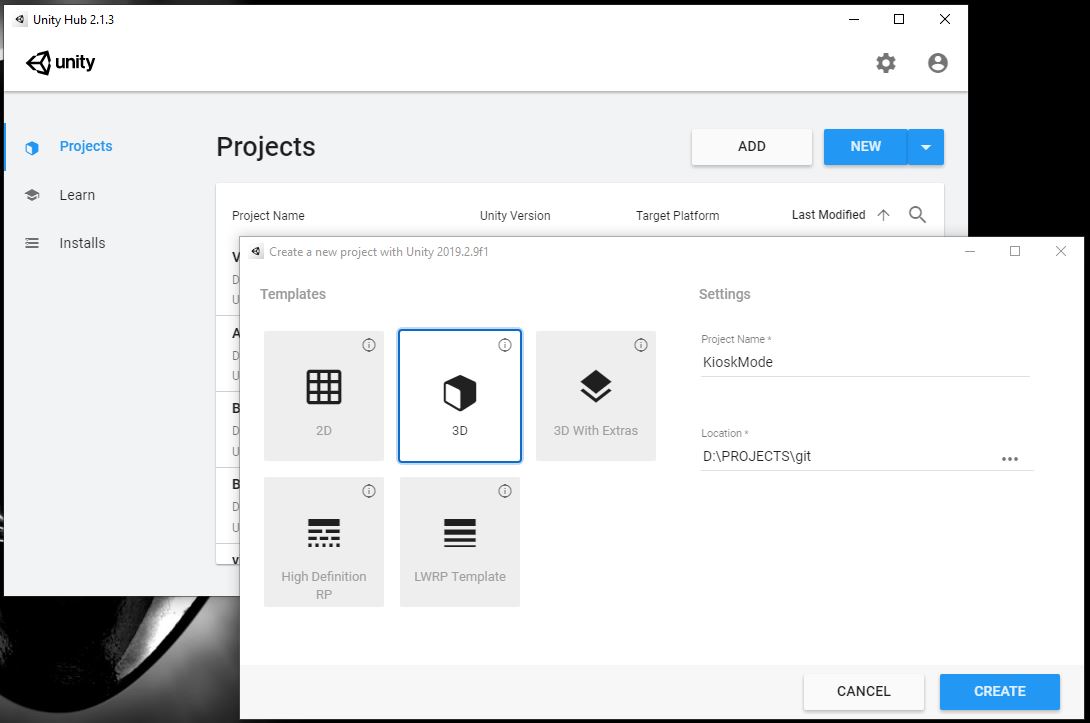Open the project search magnifier
This screenshot has height=723, width=1090.
pos(918,215)
